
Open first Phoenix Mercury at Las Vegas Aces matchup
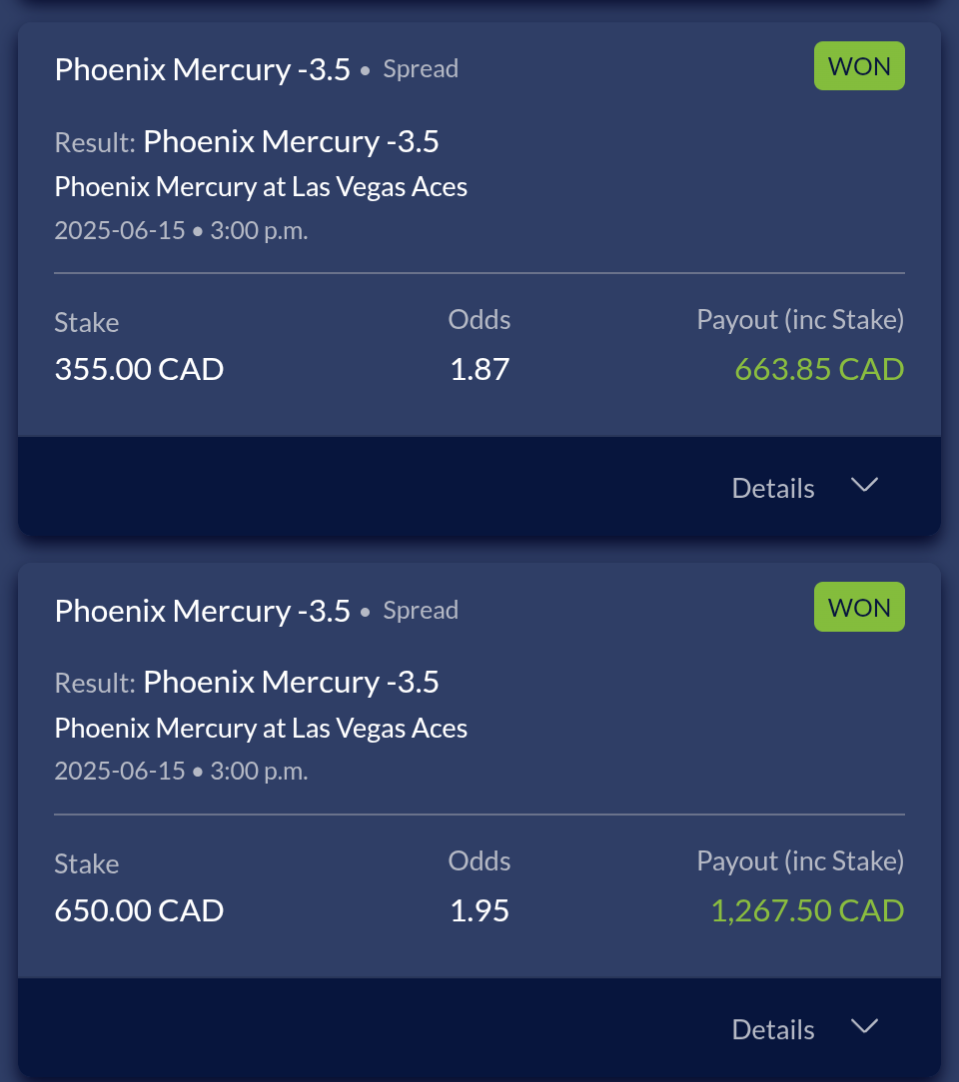click(261, 187)
